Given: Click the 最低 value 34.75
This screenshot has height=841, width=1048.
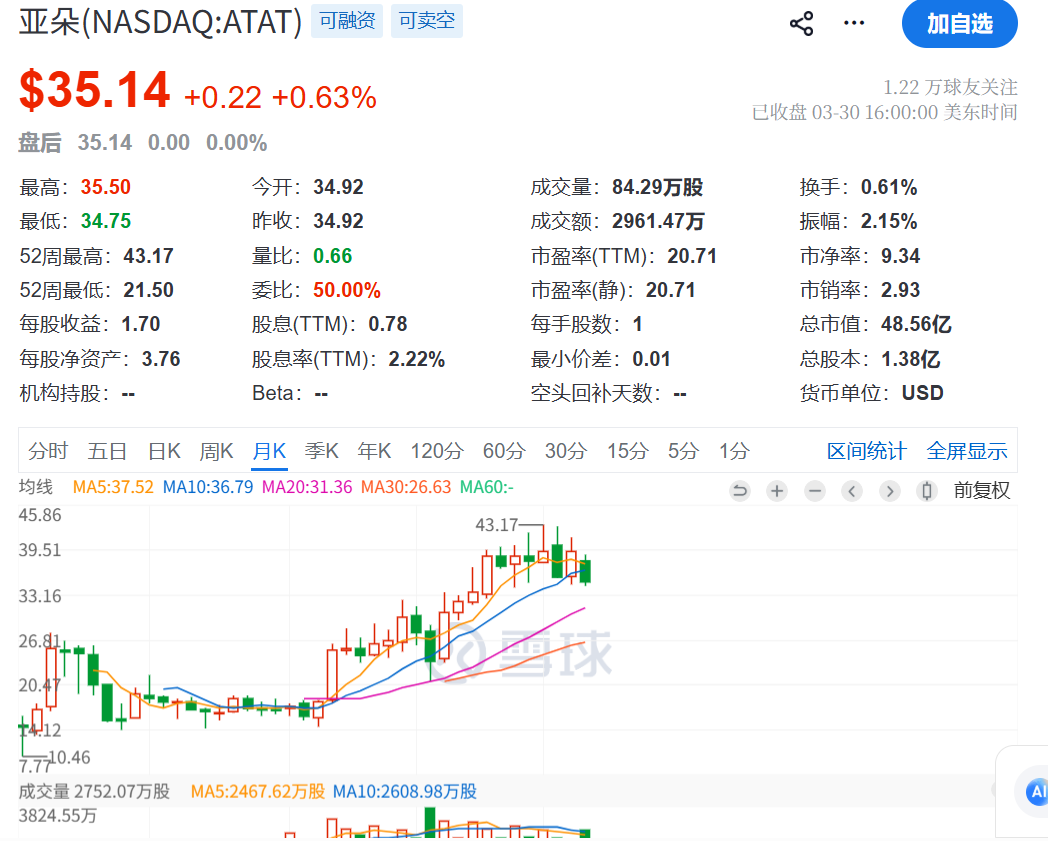Looking at the screenshot, I should 106,221.
